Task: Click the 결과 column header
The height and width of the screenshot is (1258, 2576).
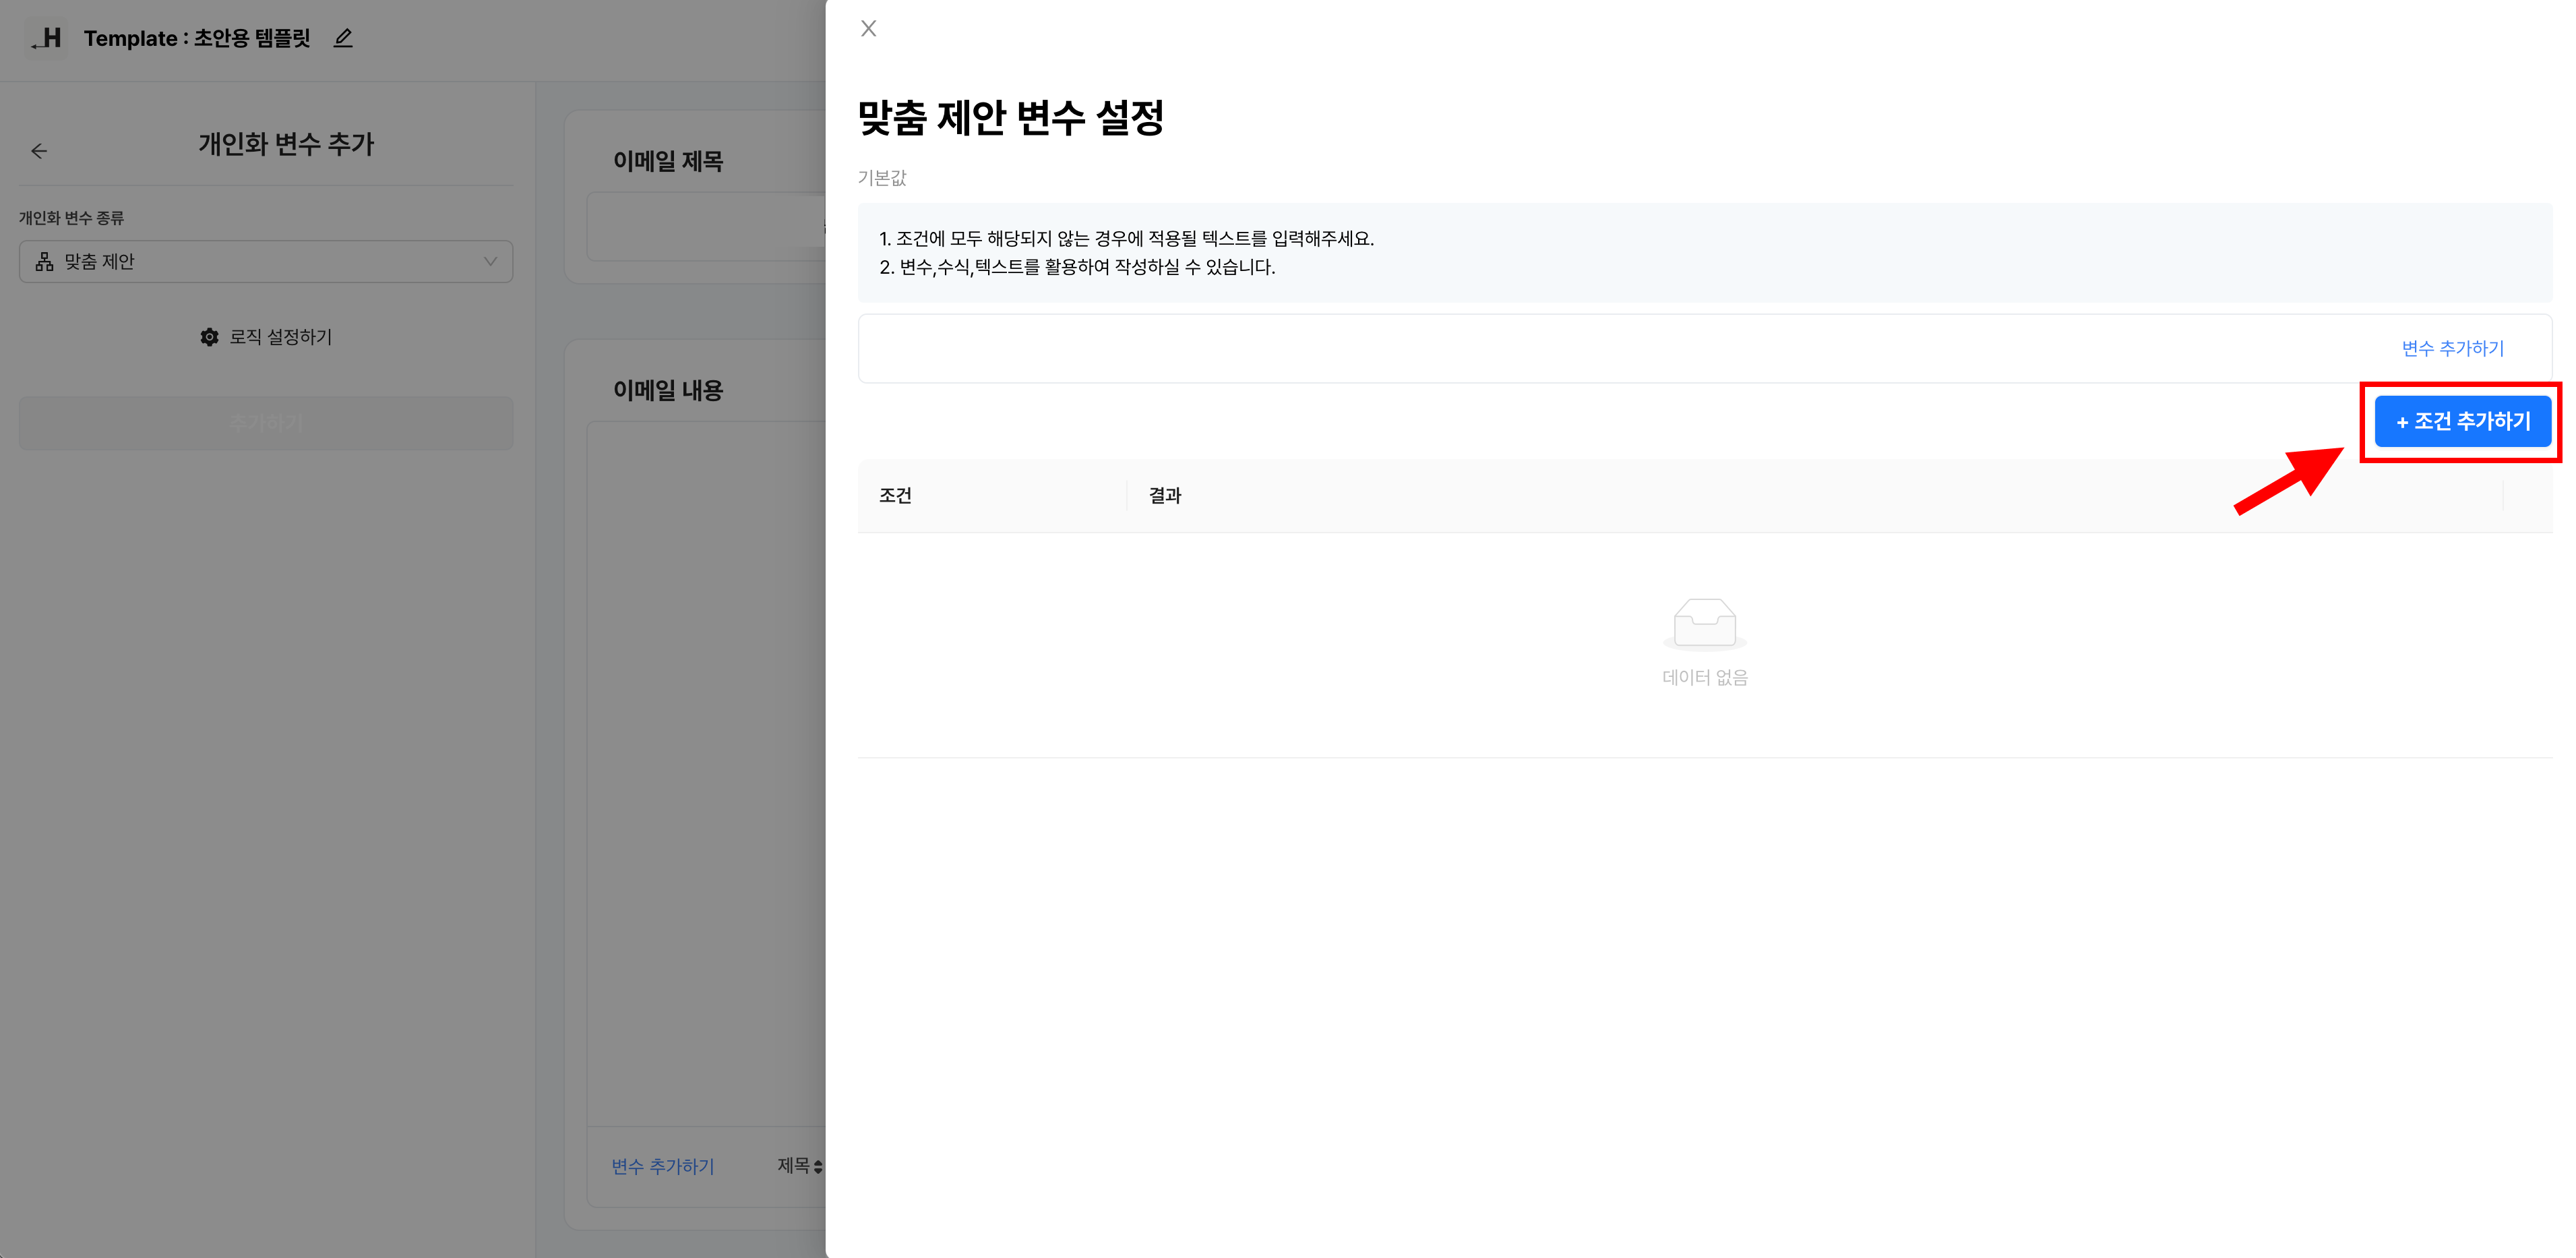Action: 1165,495
